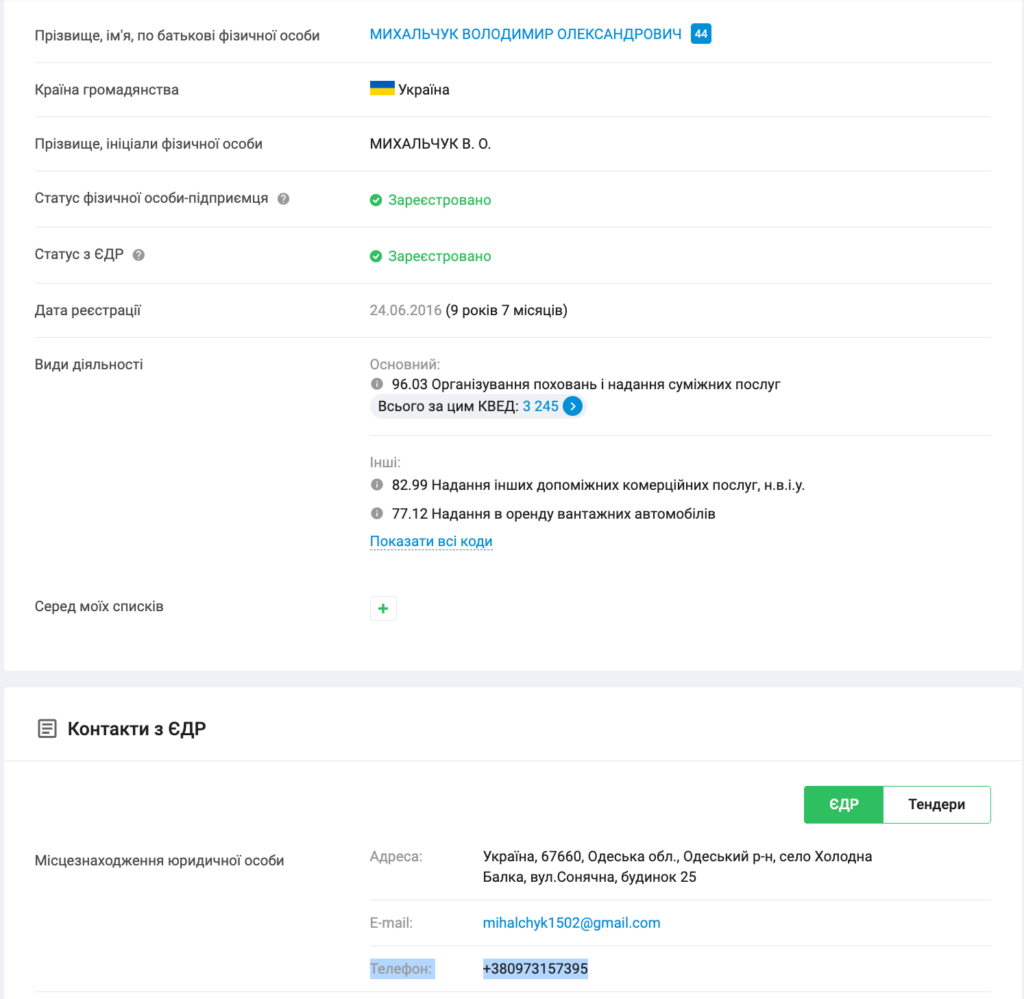The height and width of the screenshot is (999, 1024).
Task: Click the address text with Холодна Балка
Action: tap(677, 867)
